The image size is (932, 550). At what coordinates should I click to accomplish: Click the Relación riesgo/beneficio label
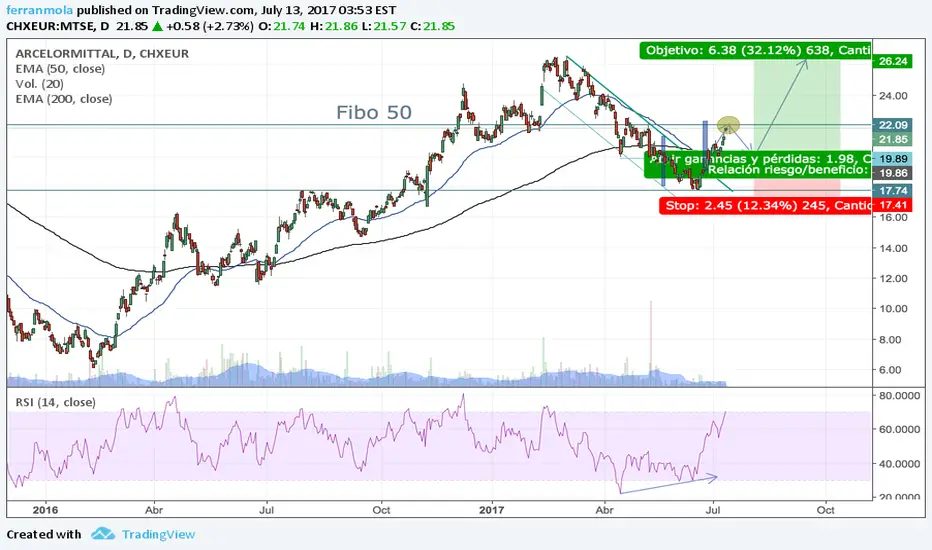tap(789, 170)
